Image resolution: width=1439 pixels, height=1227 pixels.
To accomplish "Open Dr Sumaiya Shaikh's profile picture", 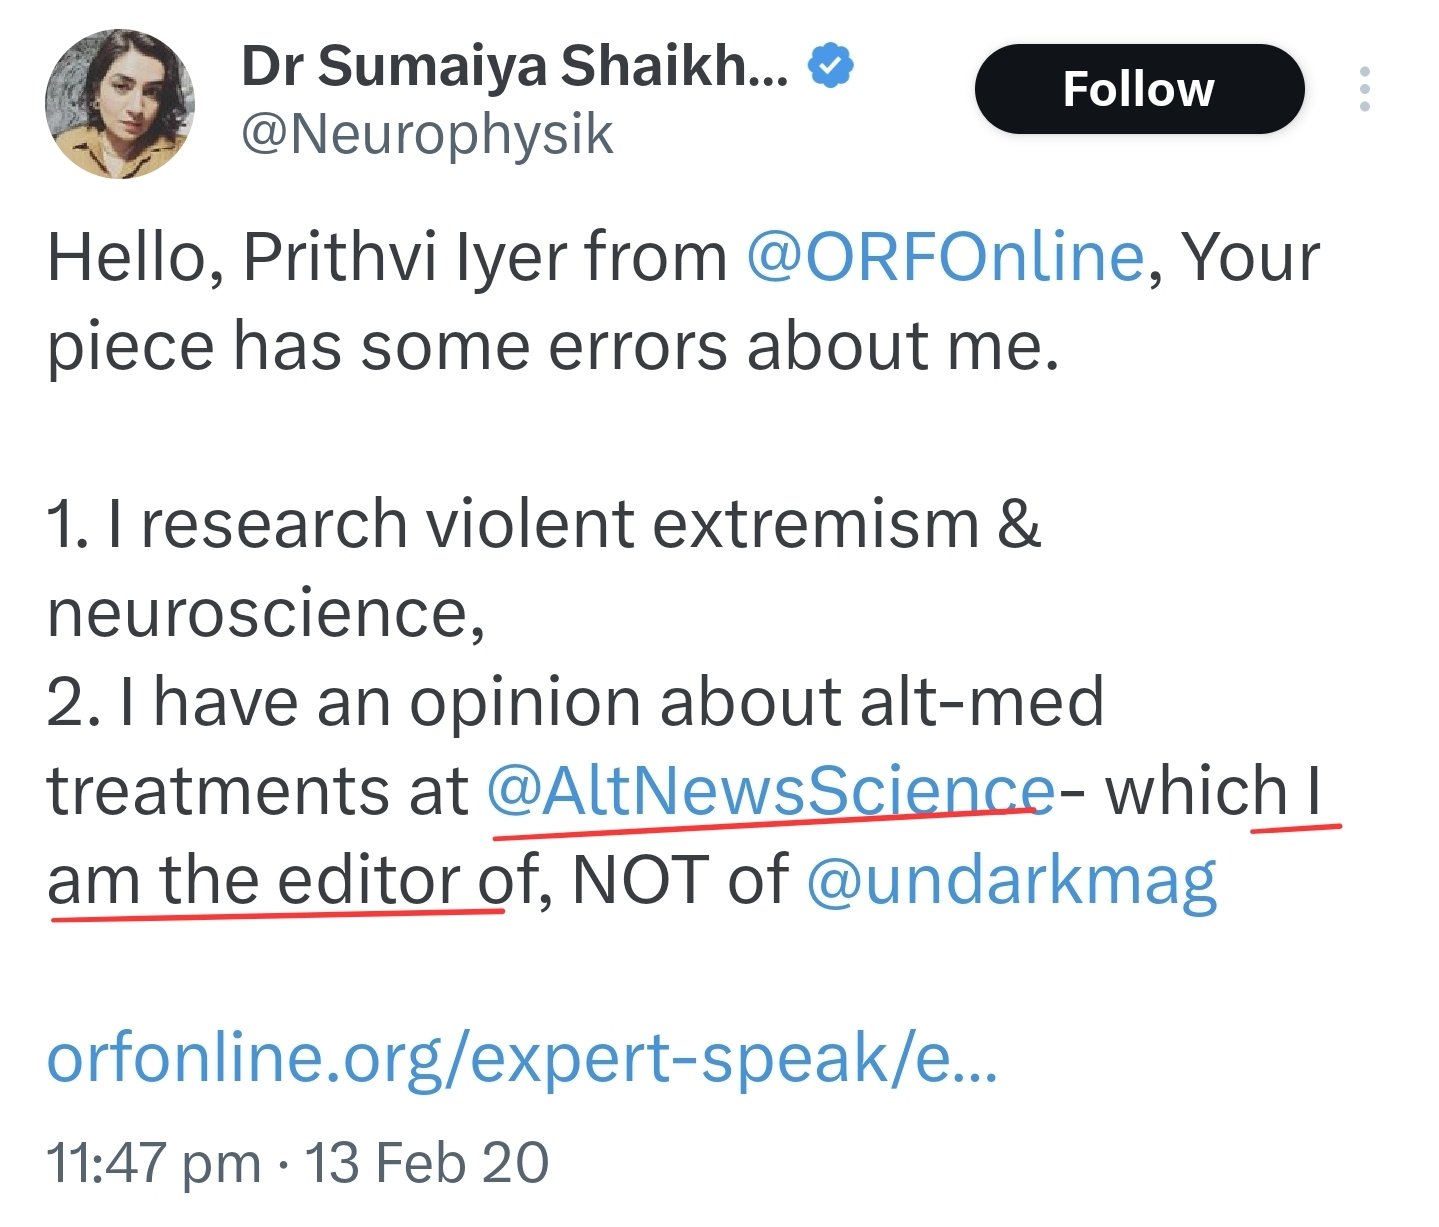I will (x=120, y=104).
